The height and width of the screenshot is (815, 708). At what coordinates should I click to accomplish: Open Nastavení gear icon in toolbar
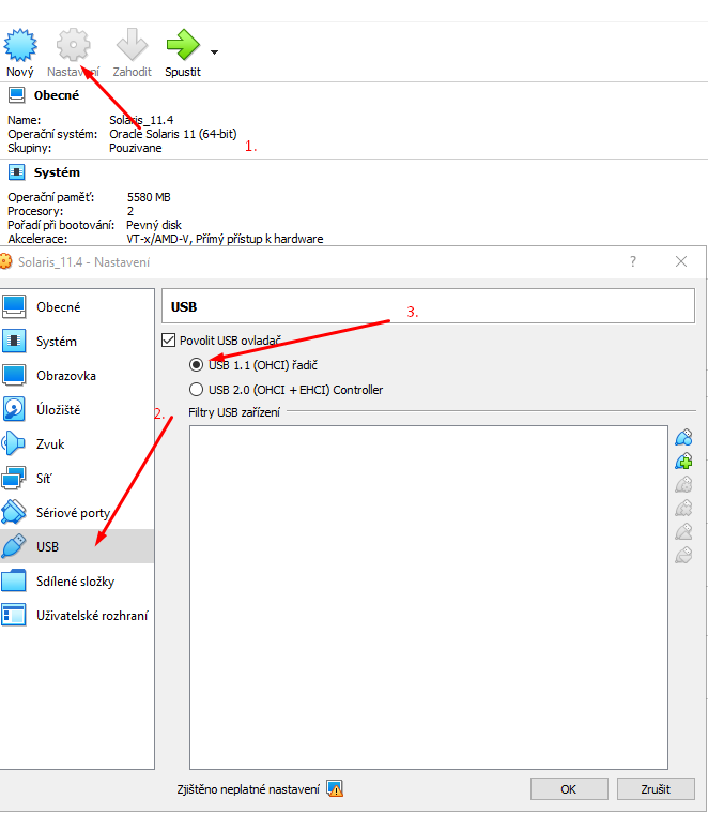[x=73, y=45]
